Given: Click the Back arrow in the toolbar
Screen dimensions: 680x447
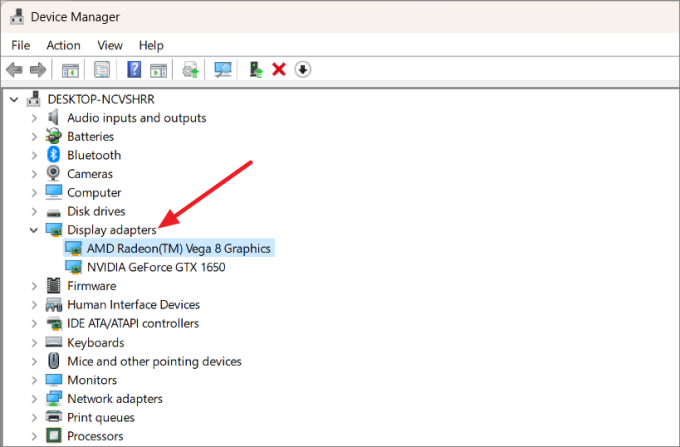Looking at the screenshot, I should (14, 69).
